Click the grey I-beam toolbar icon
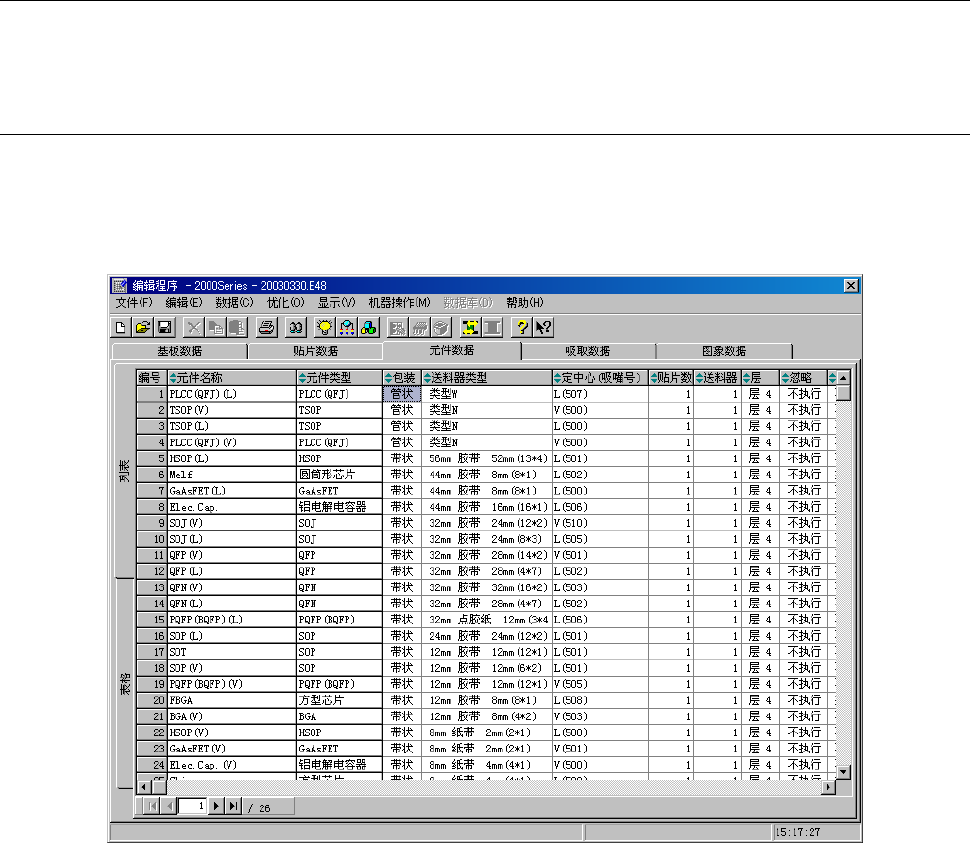This screenshot has width=970, height=843. (x=492, y=327)
